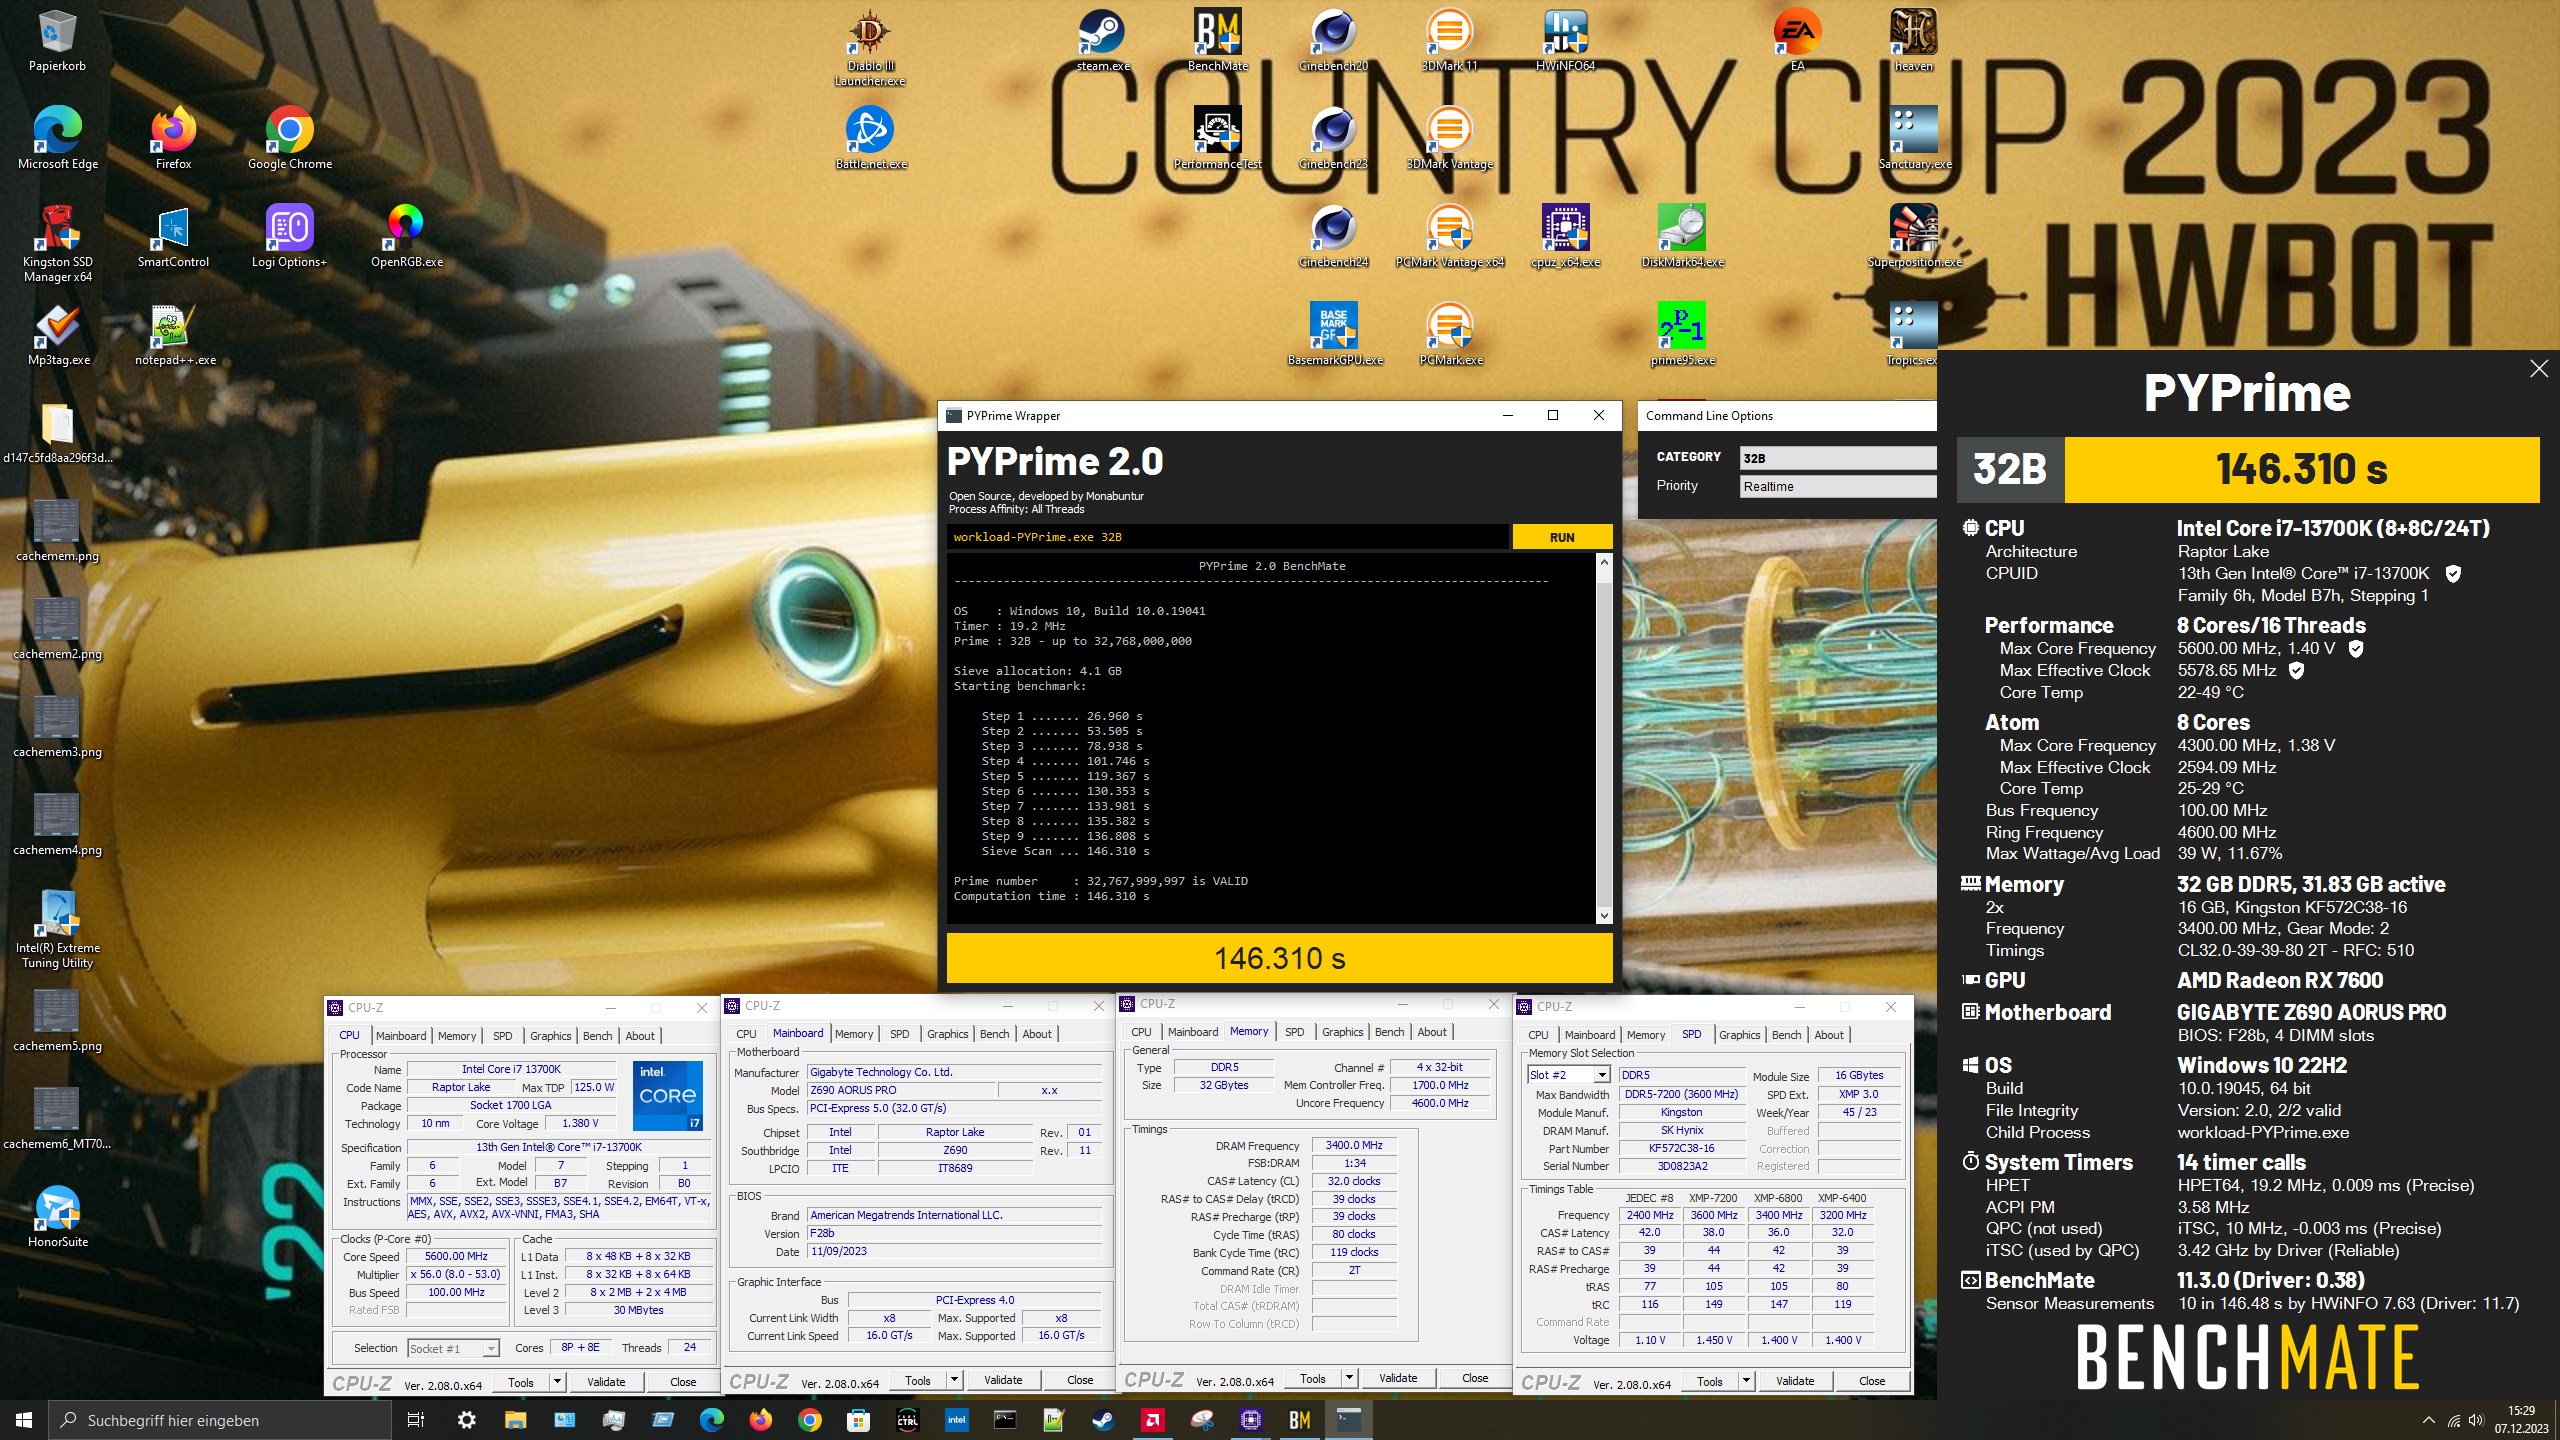The image size is (2560, 1440).
Task: Launch the Cinebench20 desktop icon
Action: pyautogui.click(x=1333, y=40)
